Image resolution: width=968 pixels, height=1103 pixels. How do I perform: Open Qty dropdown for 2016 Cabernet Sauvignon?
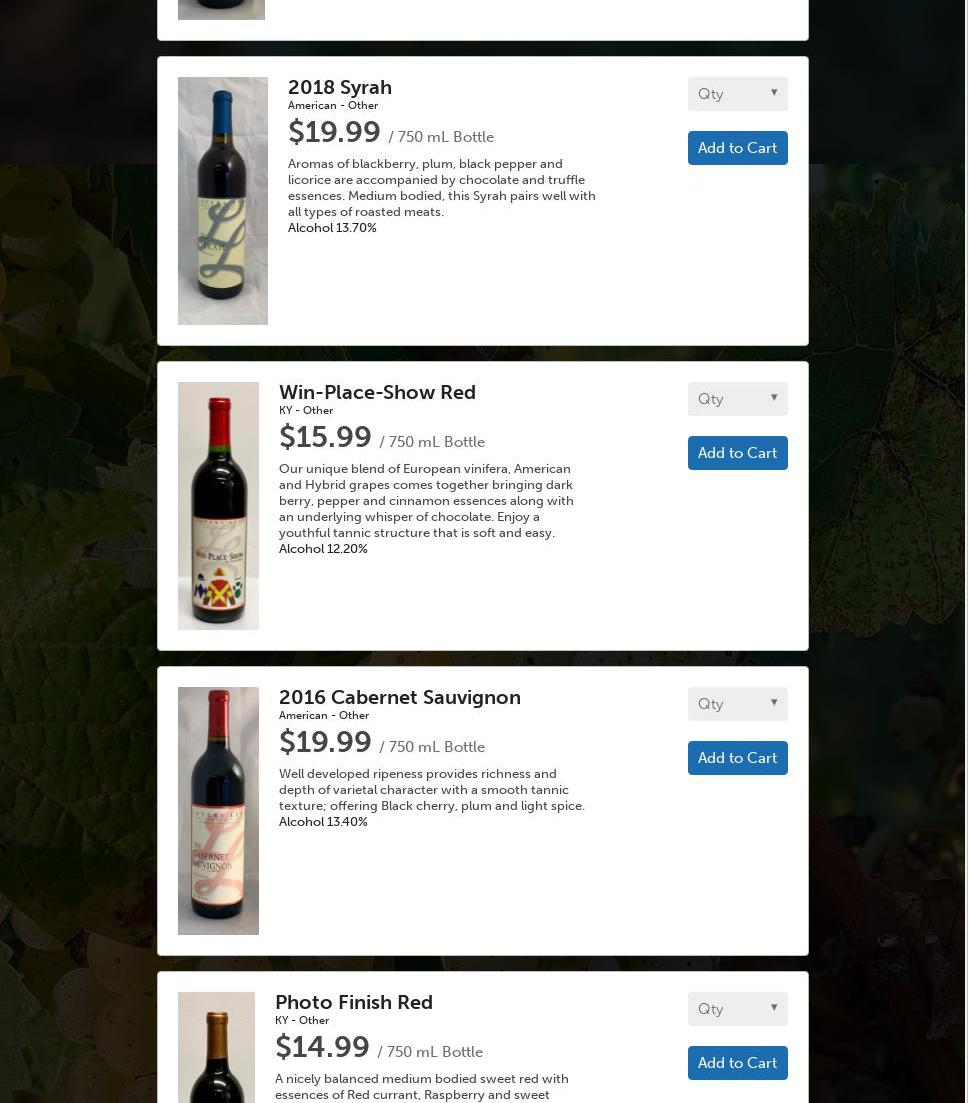pyautogui.click(x=737, y=704)
